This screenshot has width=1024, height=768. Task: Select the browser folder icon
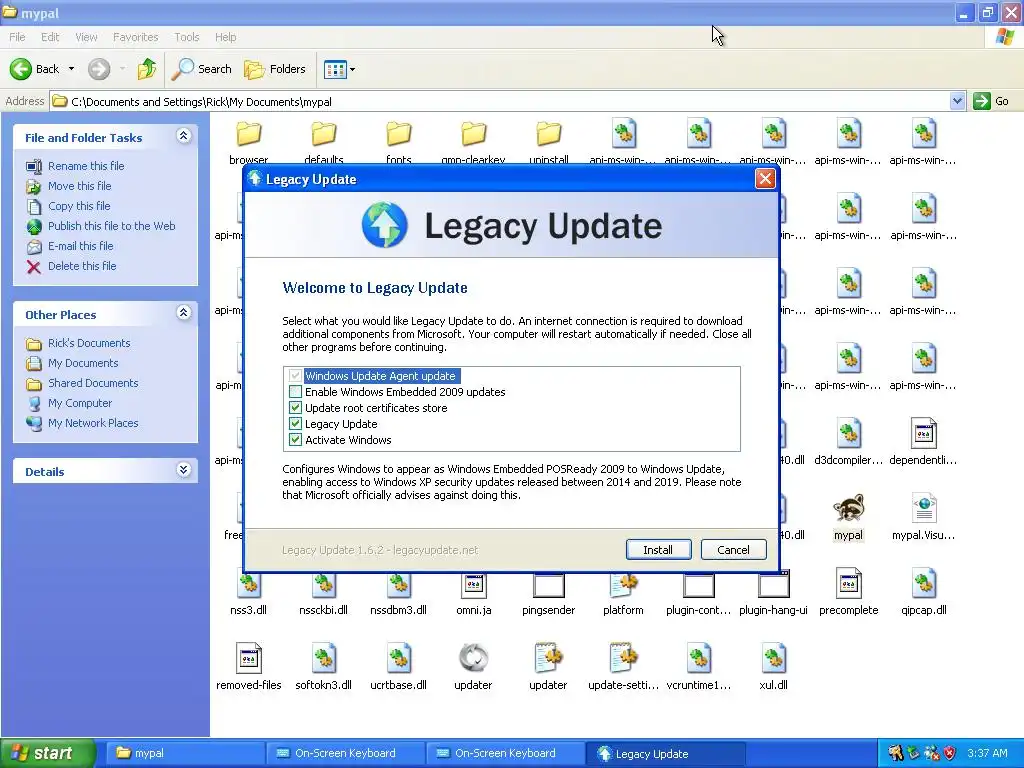click(x=249, y=134)
